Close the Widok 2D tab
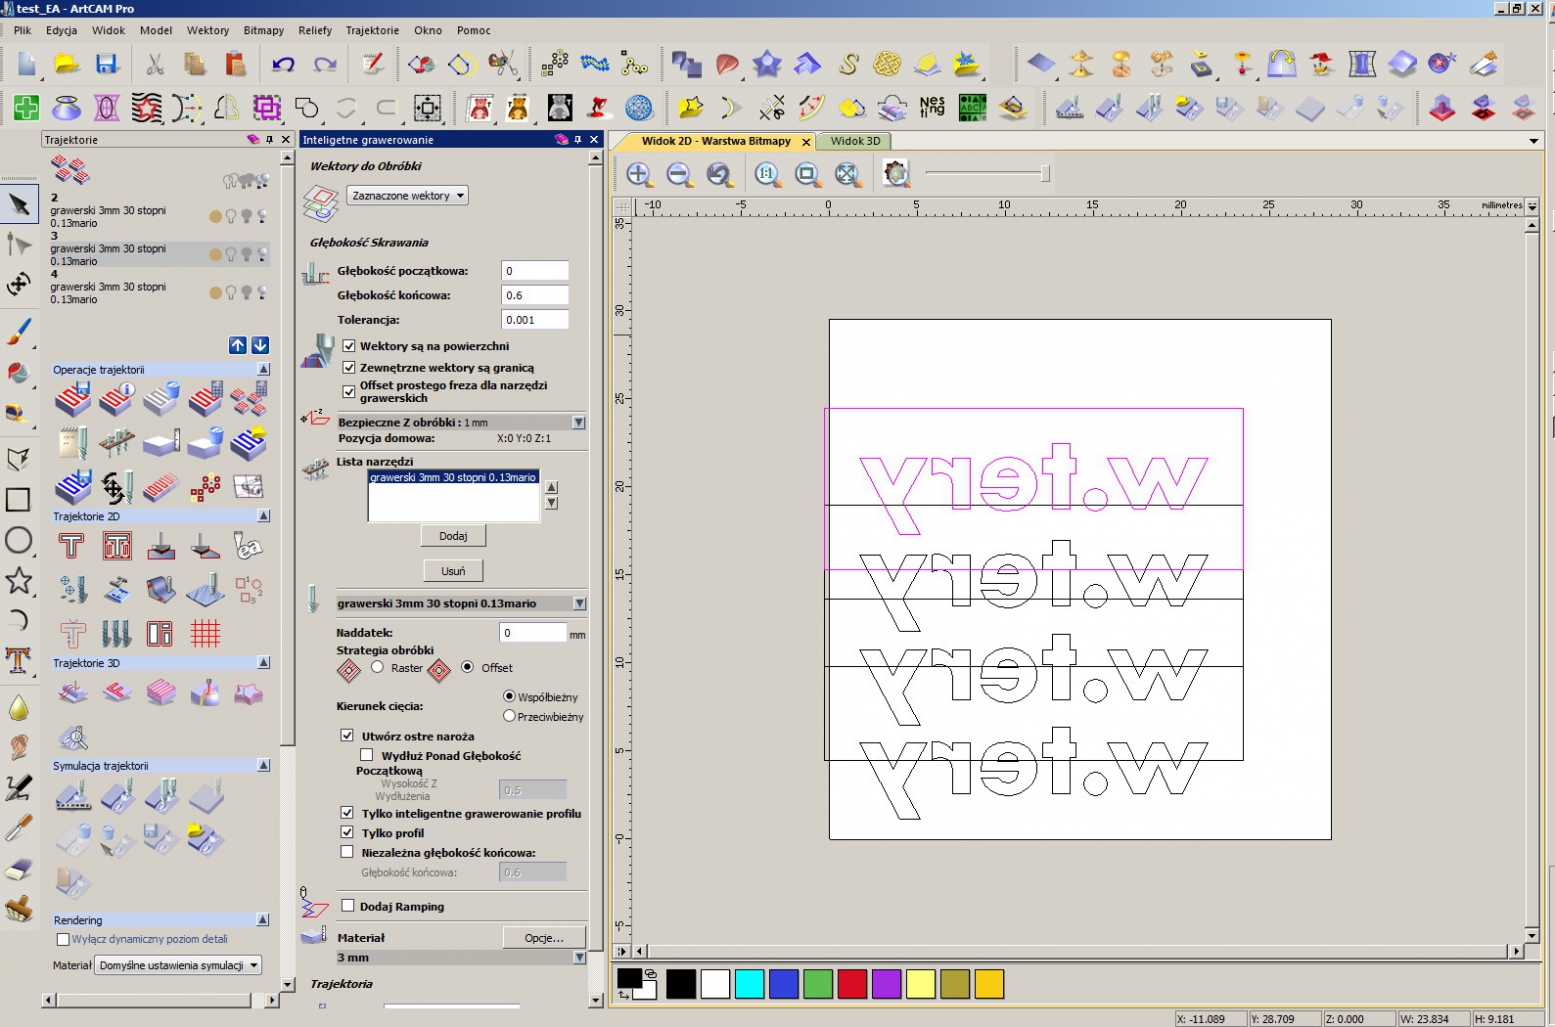 [806, 142]
